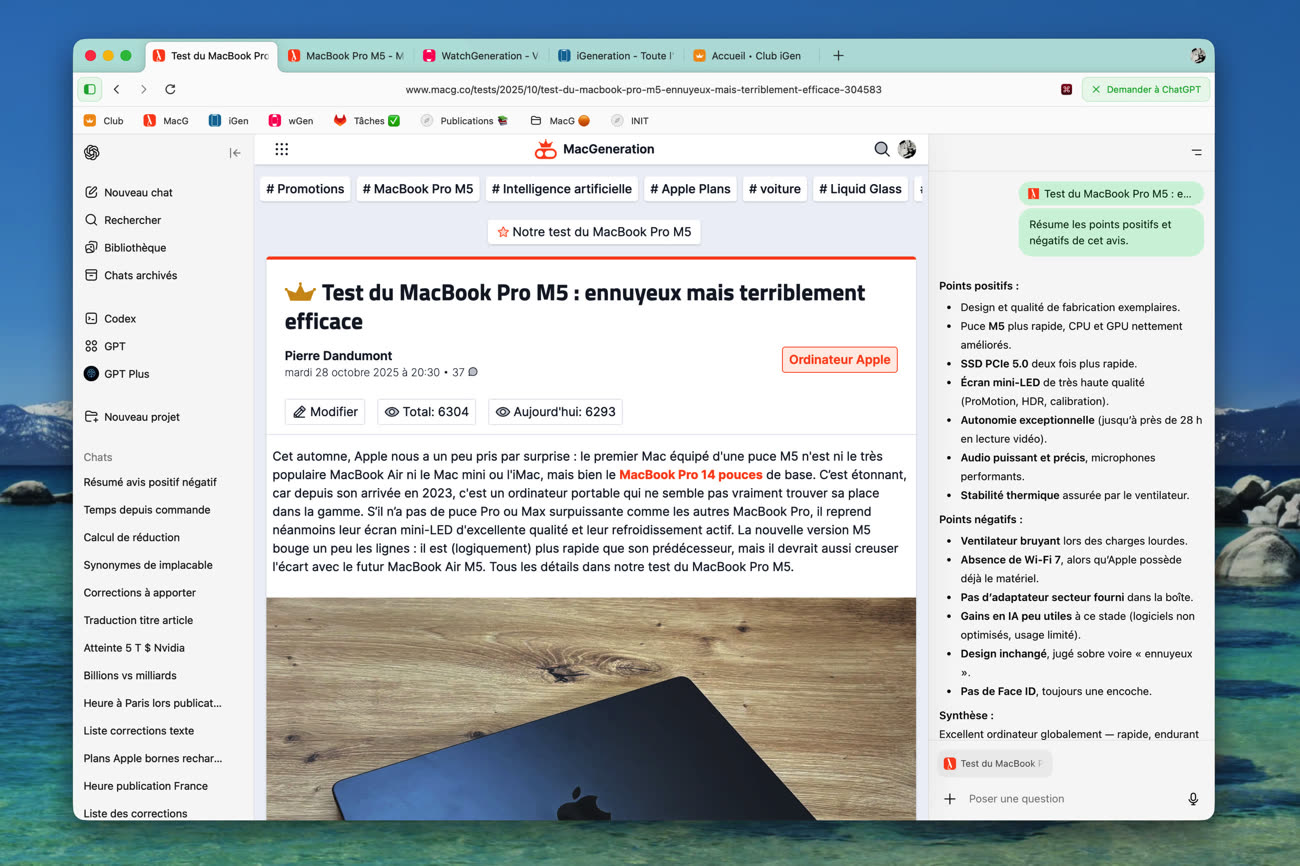
Task: Click the Poser une question field
Action: (1070, 799)
